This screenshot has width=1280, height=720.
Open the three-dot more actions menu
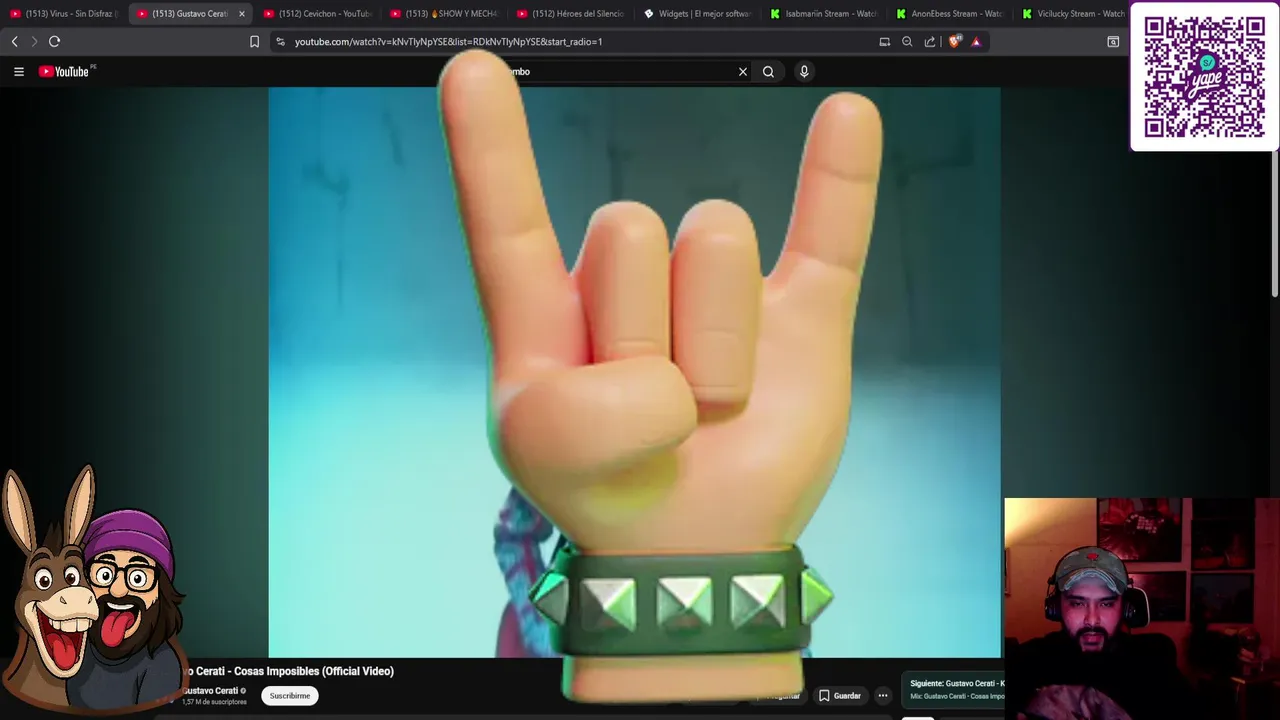pos(883,696)
